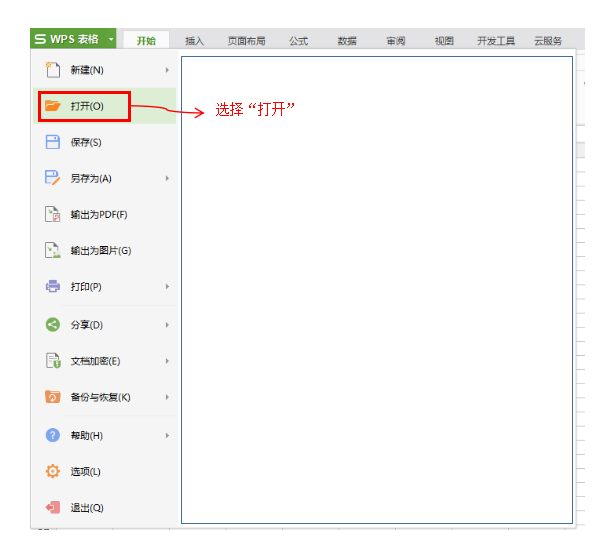Choose 退出(Q) to quit
The width and height of the screenshot is (607, 545).
coord(105,507)
